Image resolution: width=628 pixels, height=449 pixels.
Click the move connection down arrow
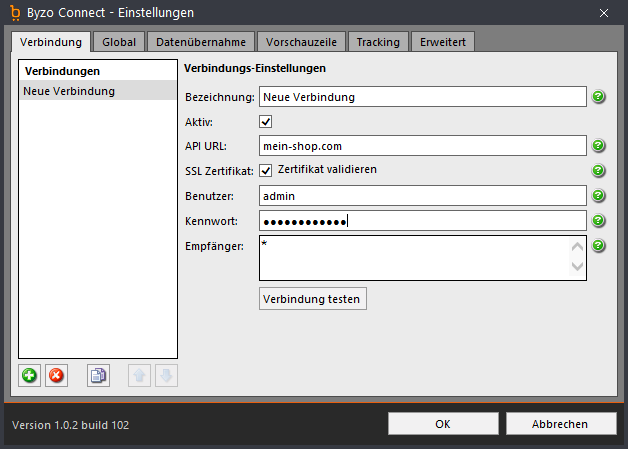coord(166,376)
